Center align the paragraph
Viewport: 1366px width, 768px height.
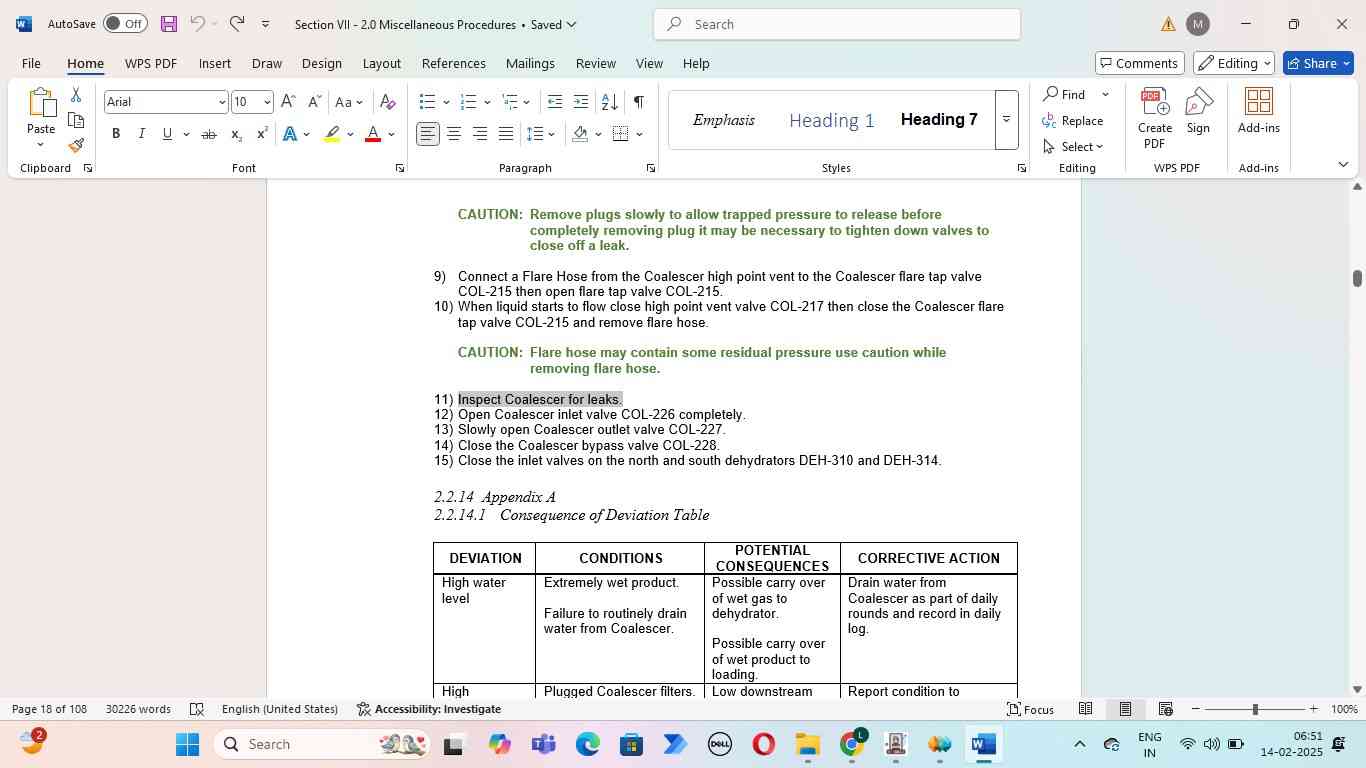point(454,134)
